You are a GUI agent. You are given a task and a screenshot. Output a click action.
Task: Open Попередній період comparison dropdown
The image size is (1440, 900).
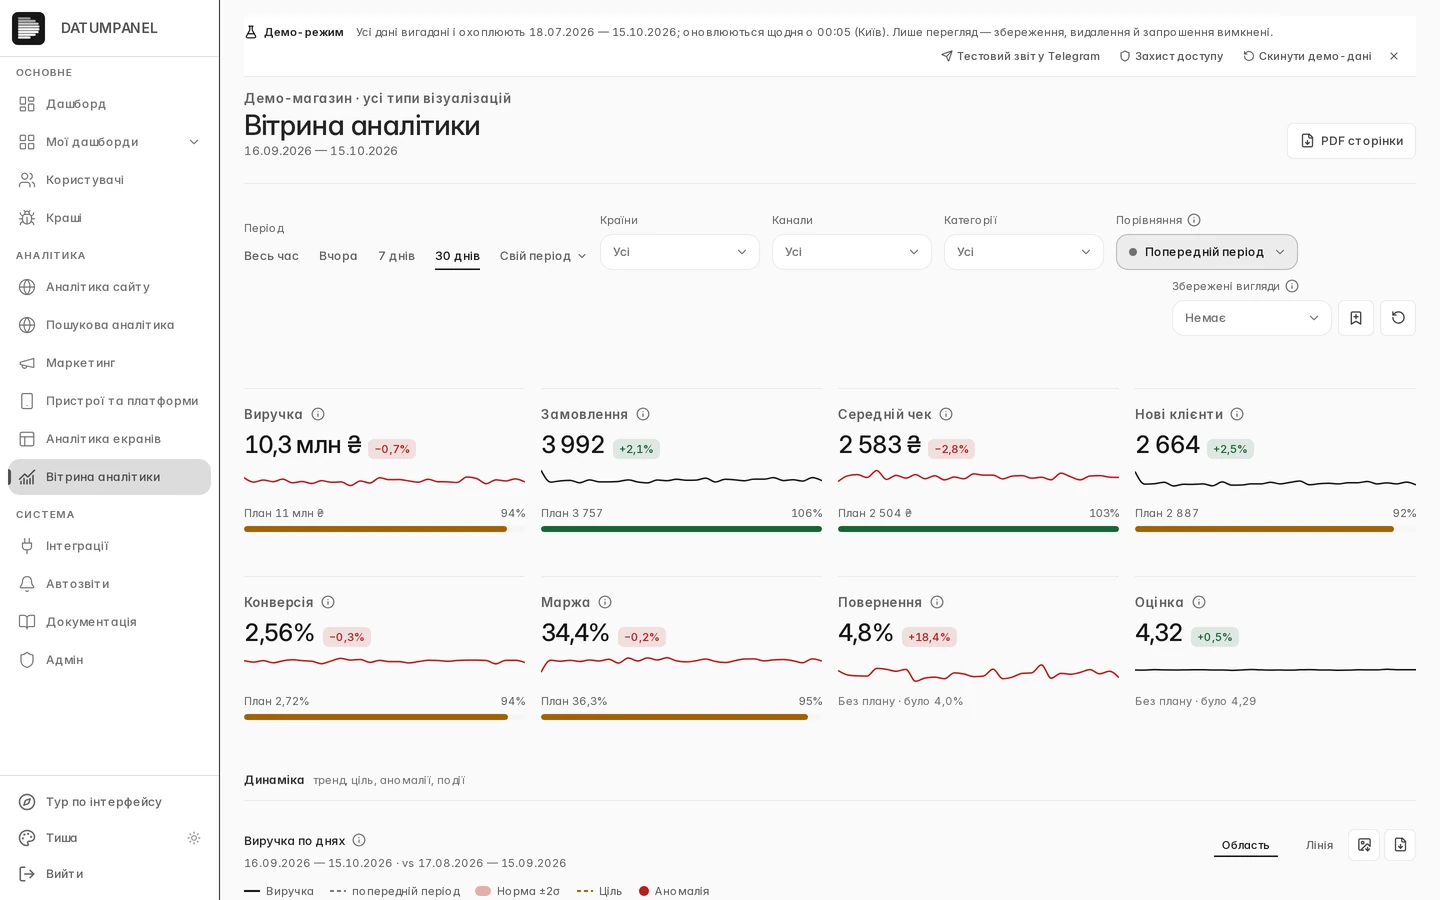tap(1207, 252)
